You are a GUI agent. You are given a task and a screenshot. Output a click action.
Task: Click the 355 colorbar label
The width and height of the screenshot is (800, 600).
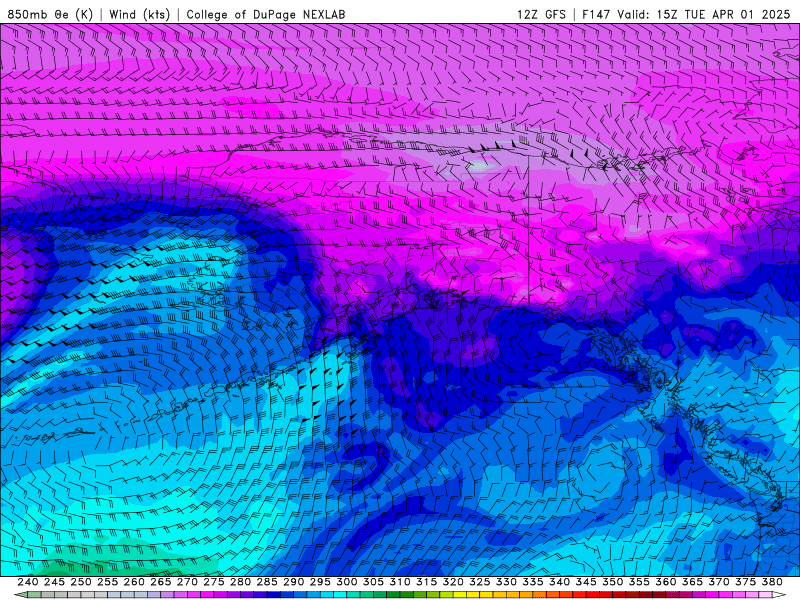(x=639, y=582)
